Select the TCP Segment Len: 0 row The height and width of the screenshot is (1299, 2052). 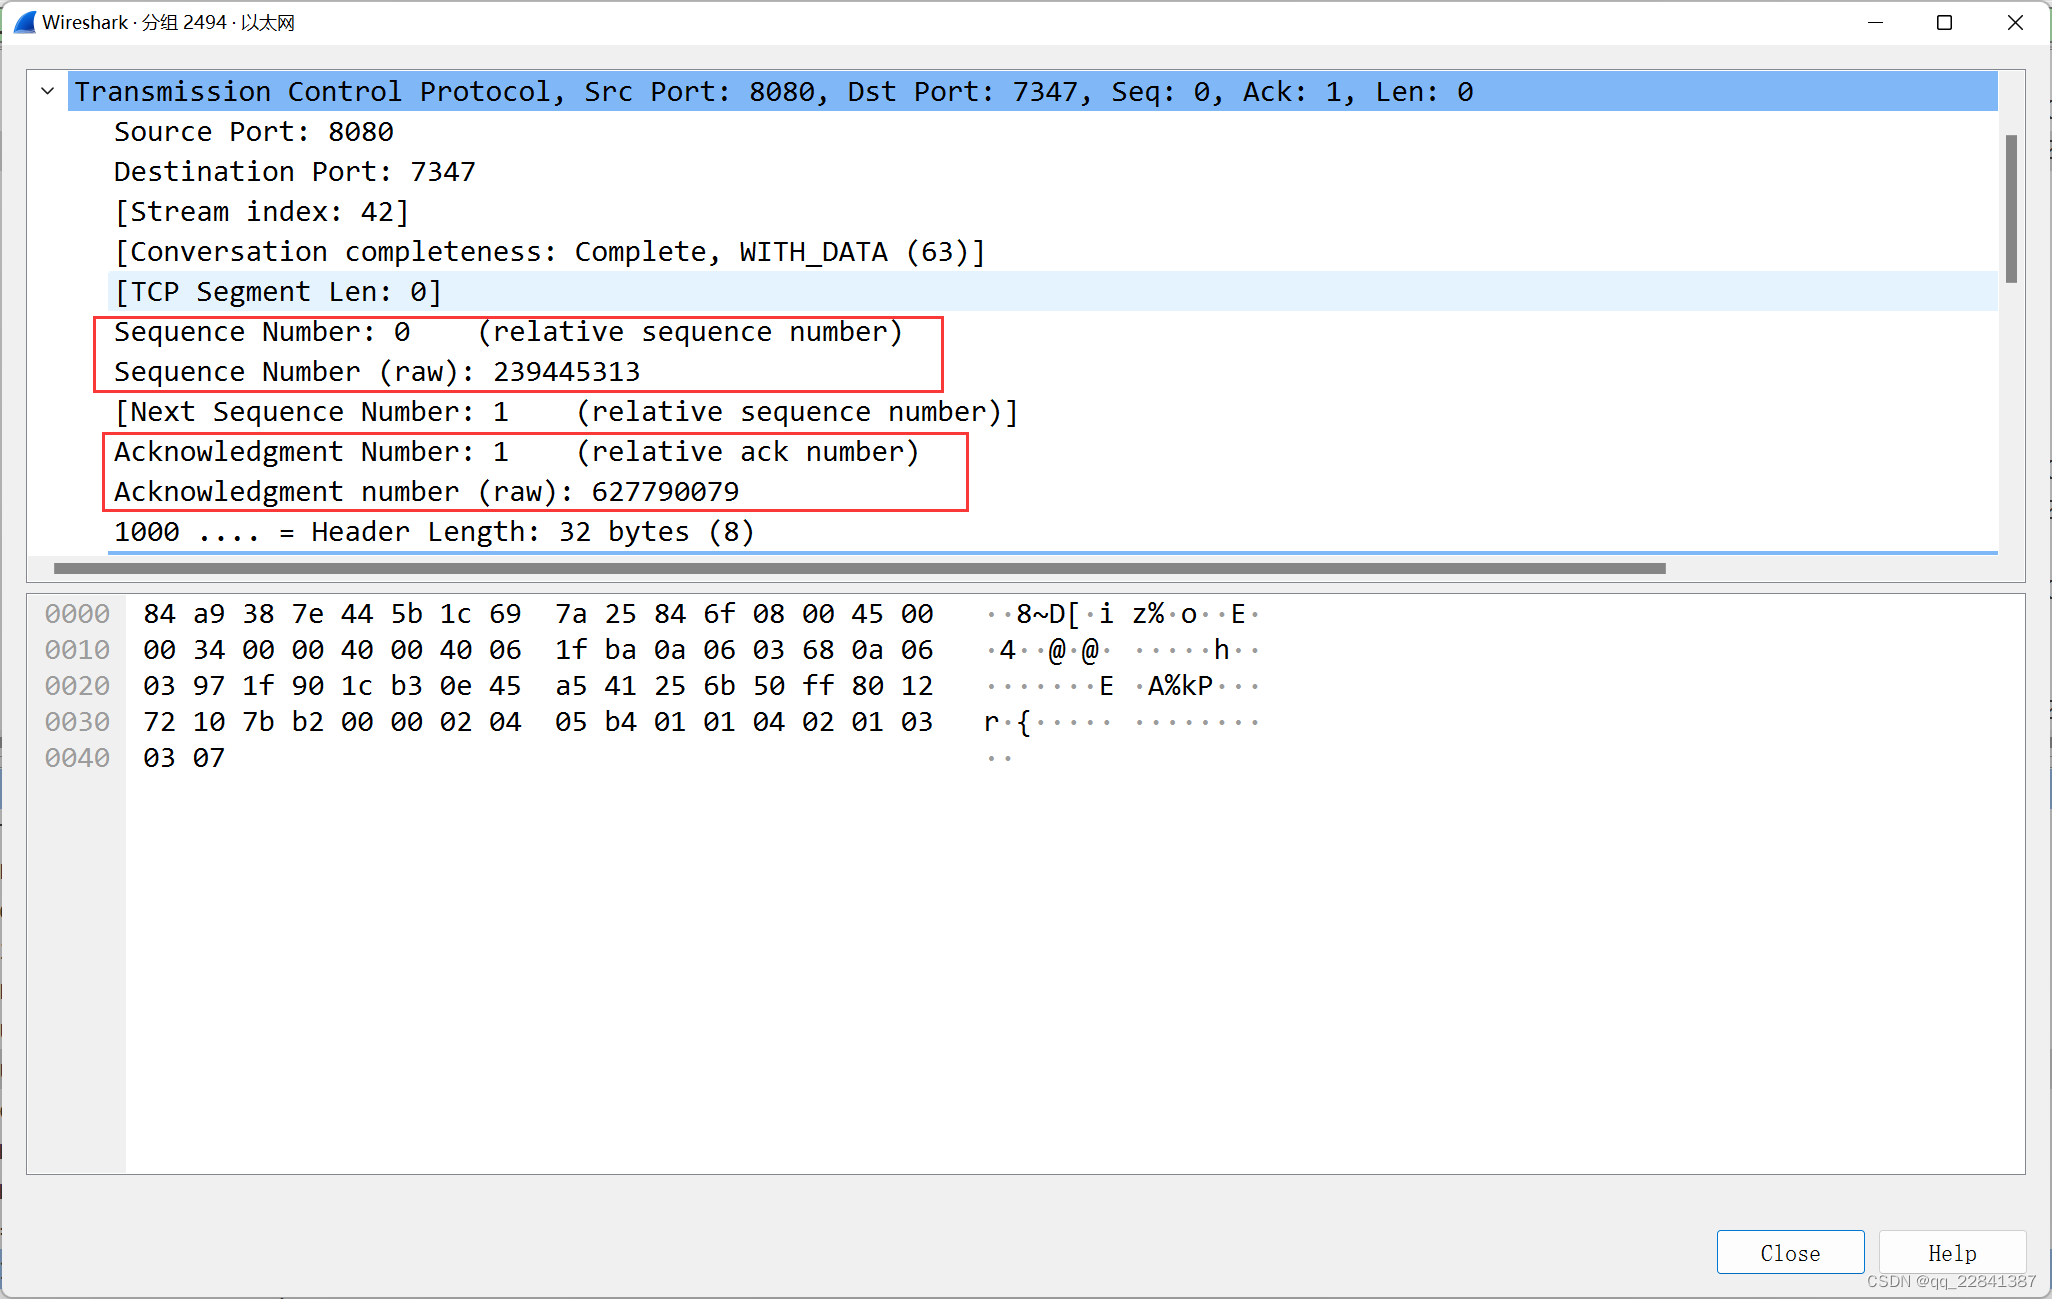[x=1052, y=291]
